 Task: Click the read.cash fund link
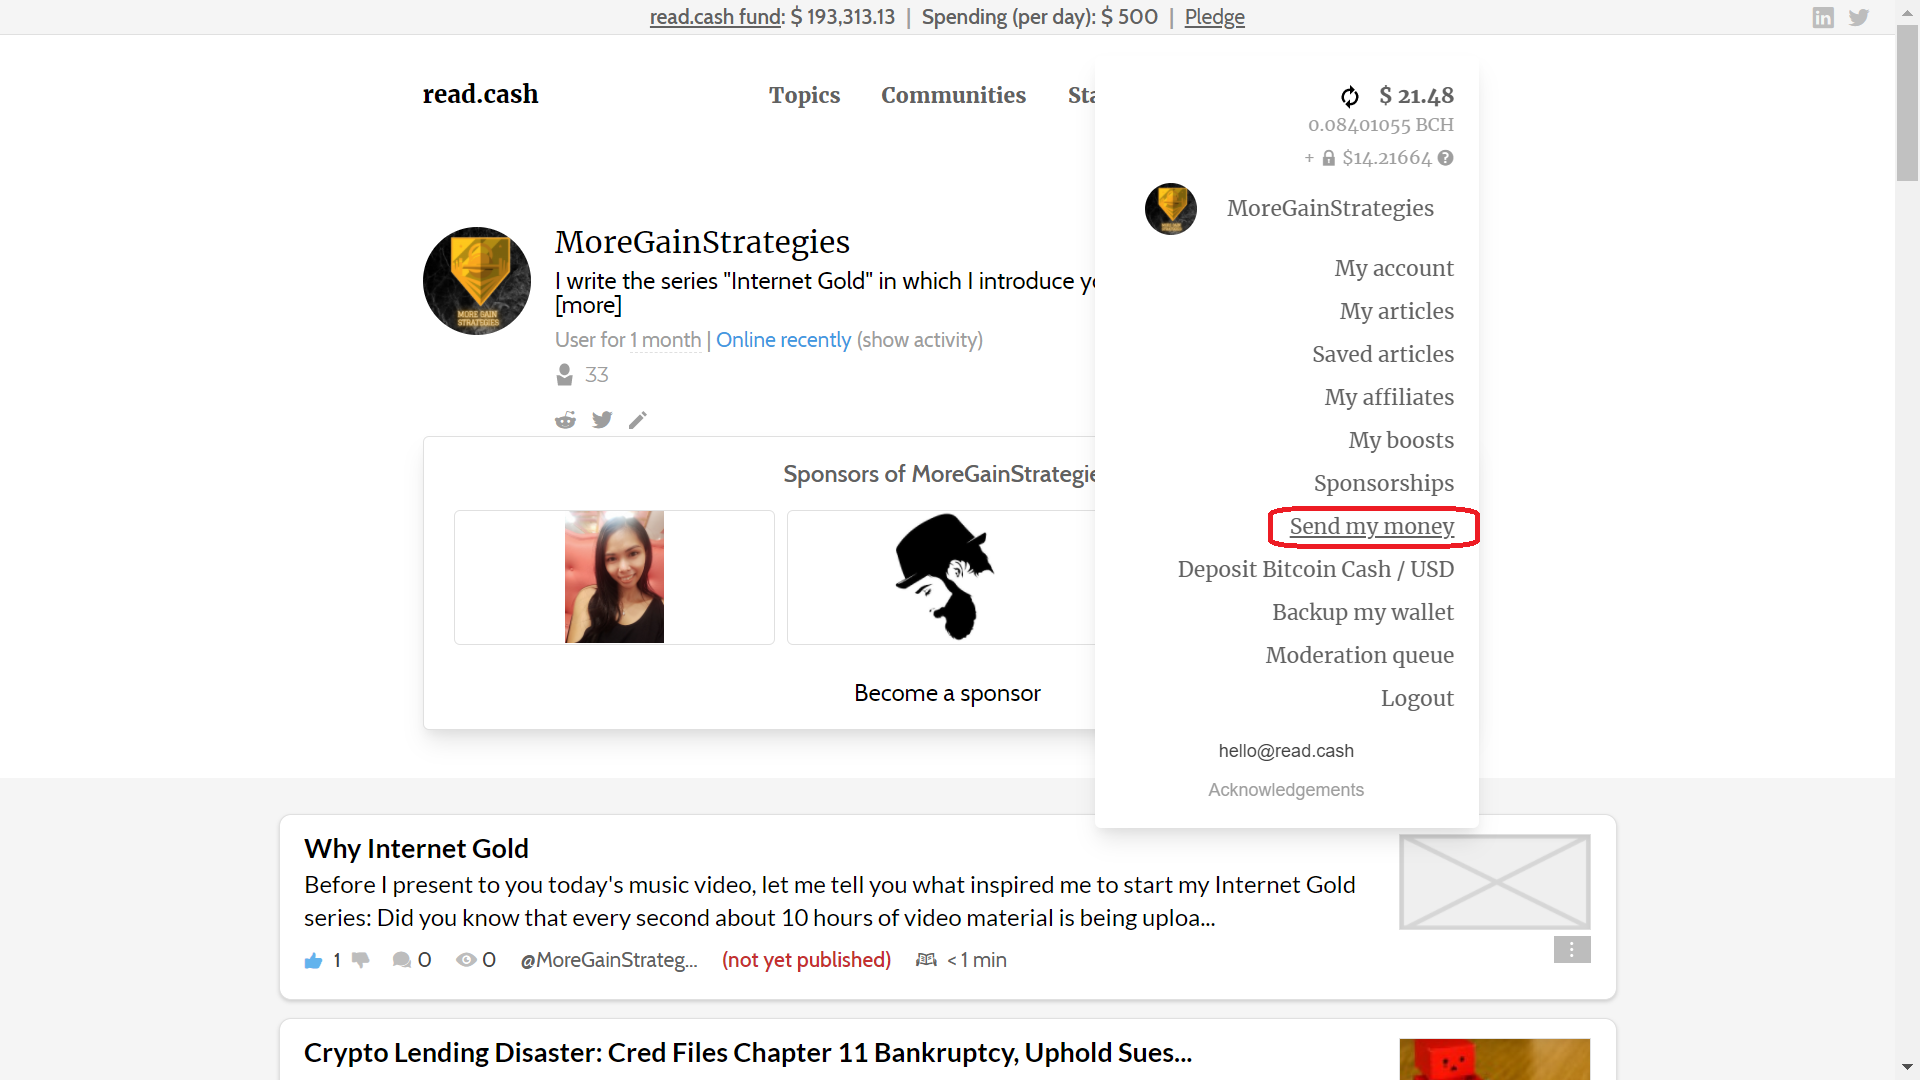(715, 17)
